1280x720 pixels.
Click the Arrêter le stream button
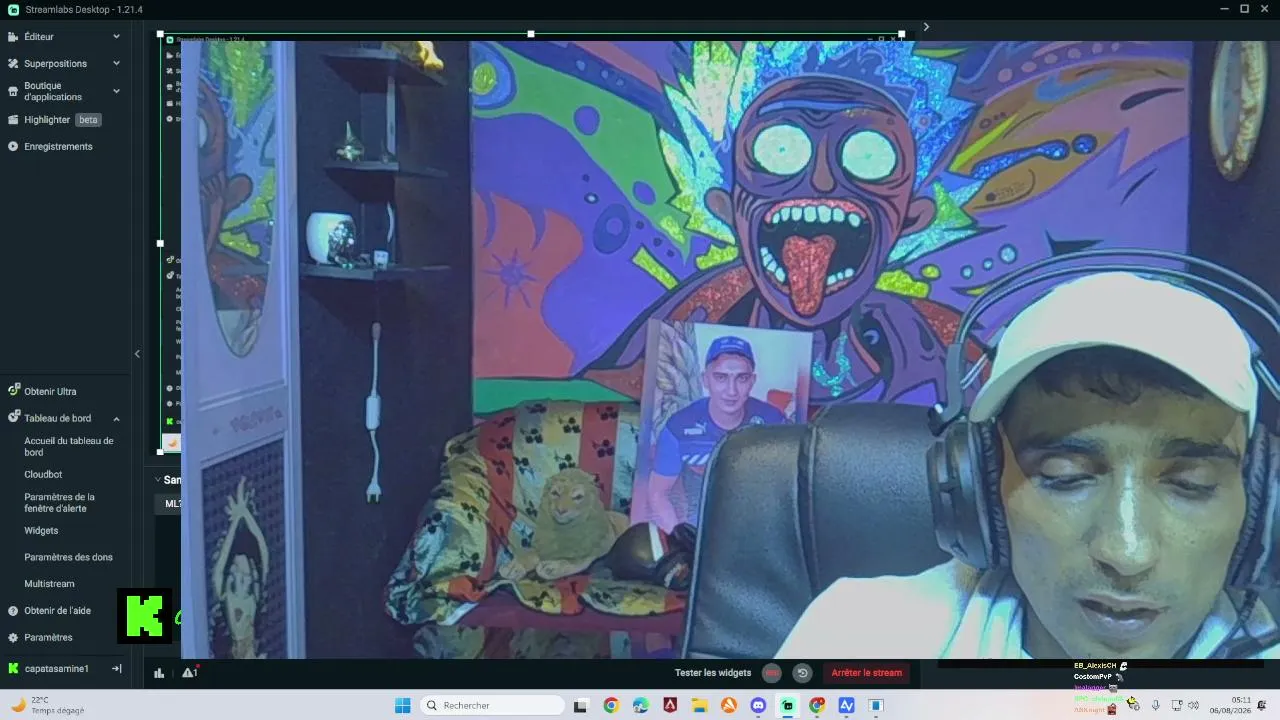(867, 673)
